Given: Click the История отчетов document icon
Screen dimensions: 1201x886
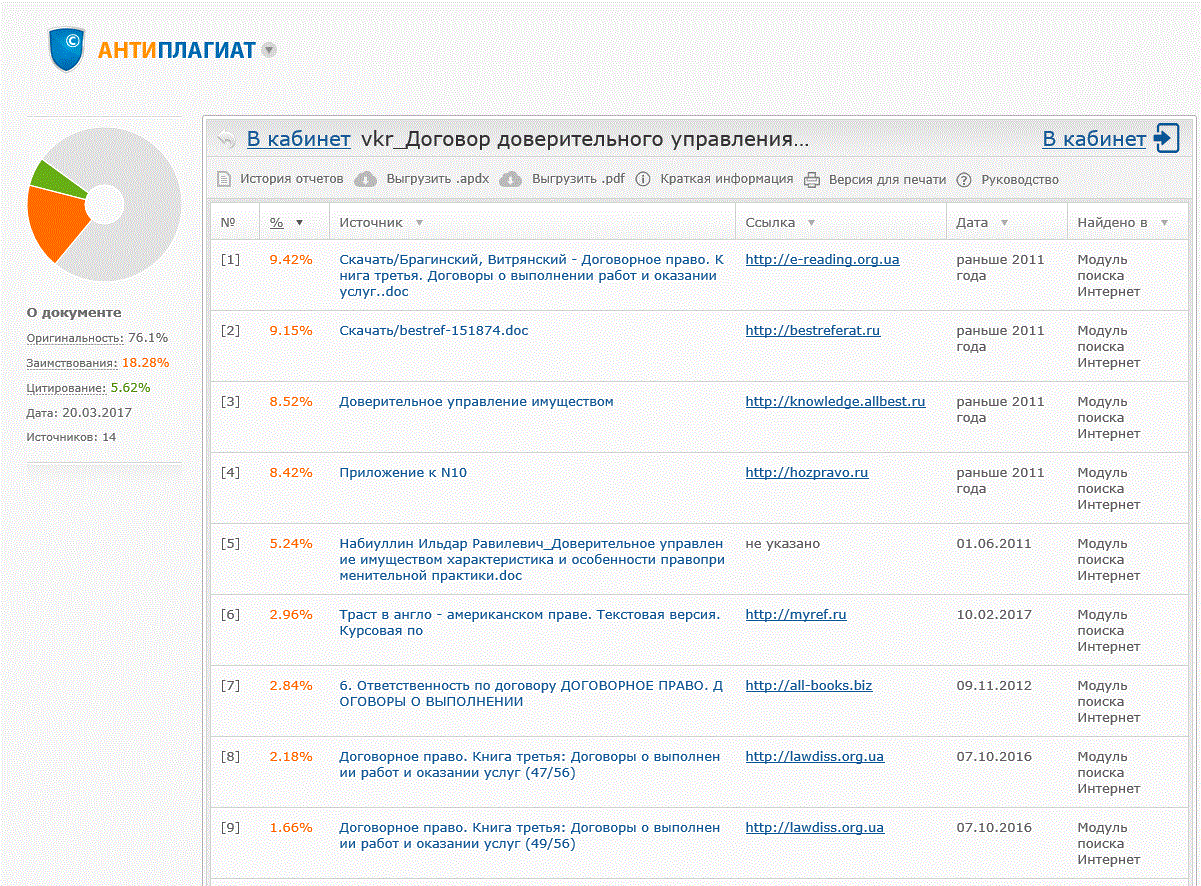Looking at the screenshot, I should 224,180.
